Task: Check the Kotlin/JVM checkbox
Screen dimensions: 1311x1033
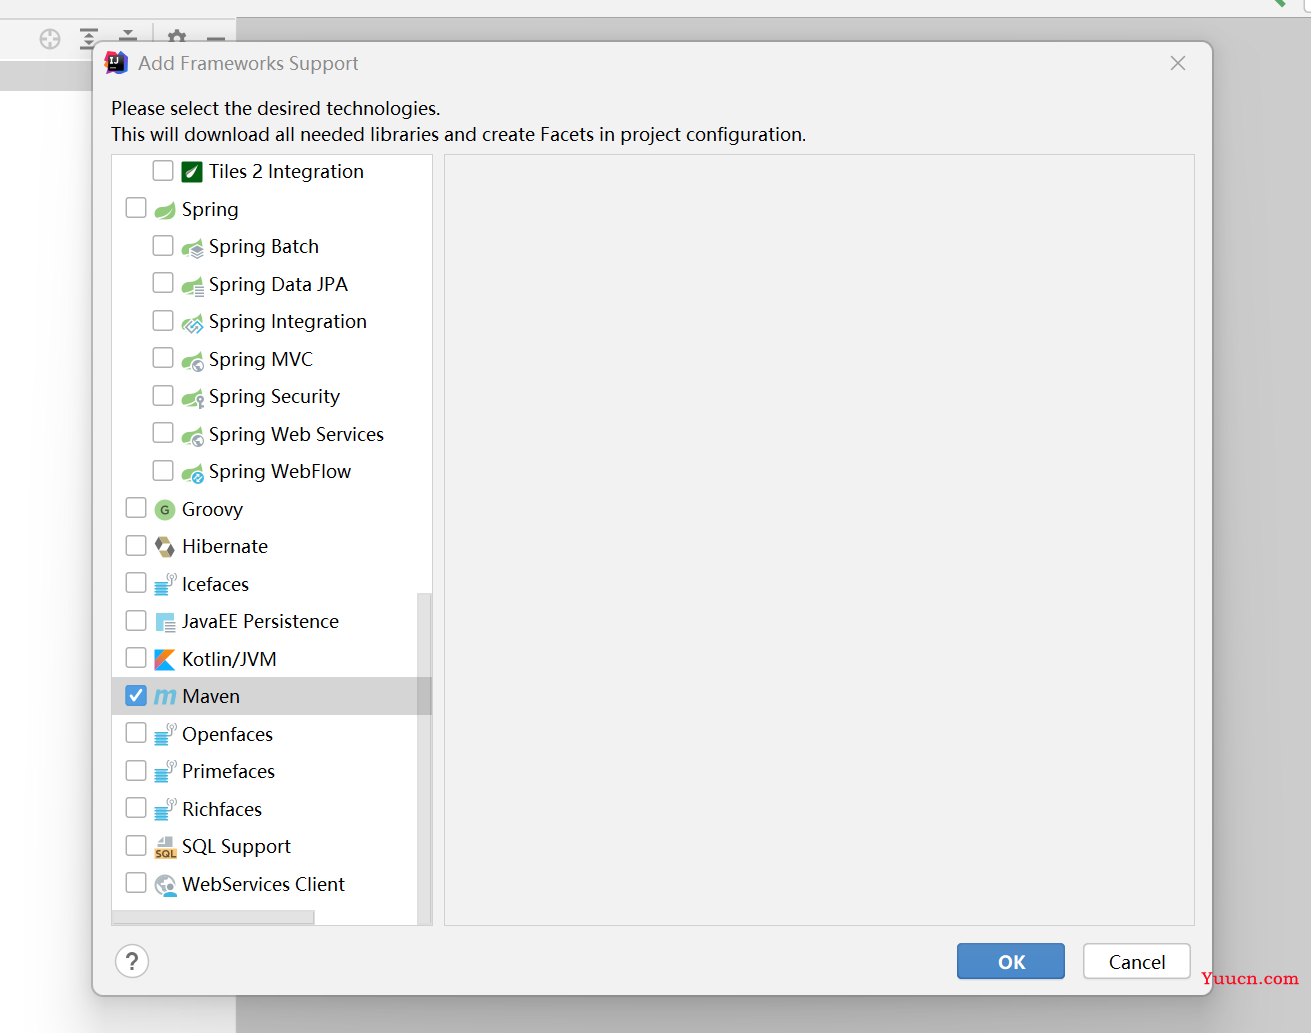Action: [136, 658]
